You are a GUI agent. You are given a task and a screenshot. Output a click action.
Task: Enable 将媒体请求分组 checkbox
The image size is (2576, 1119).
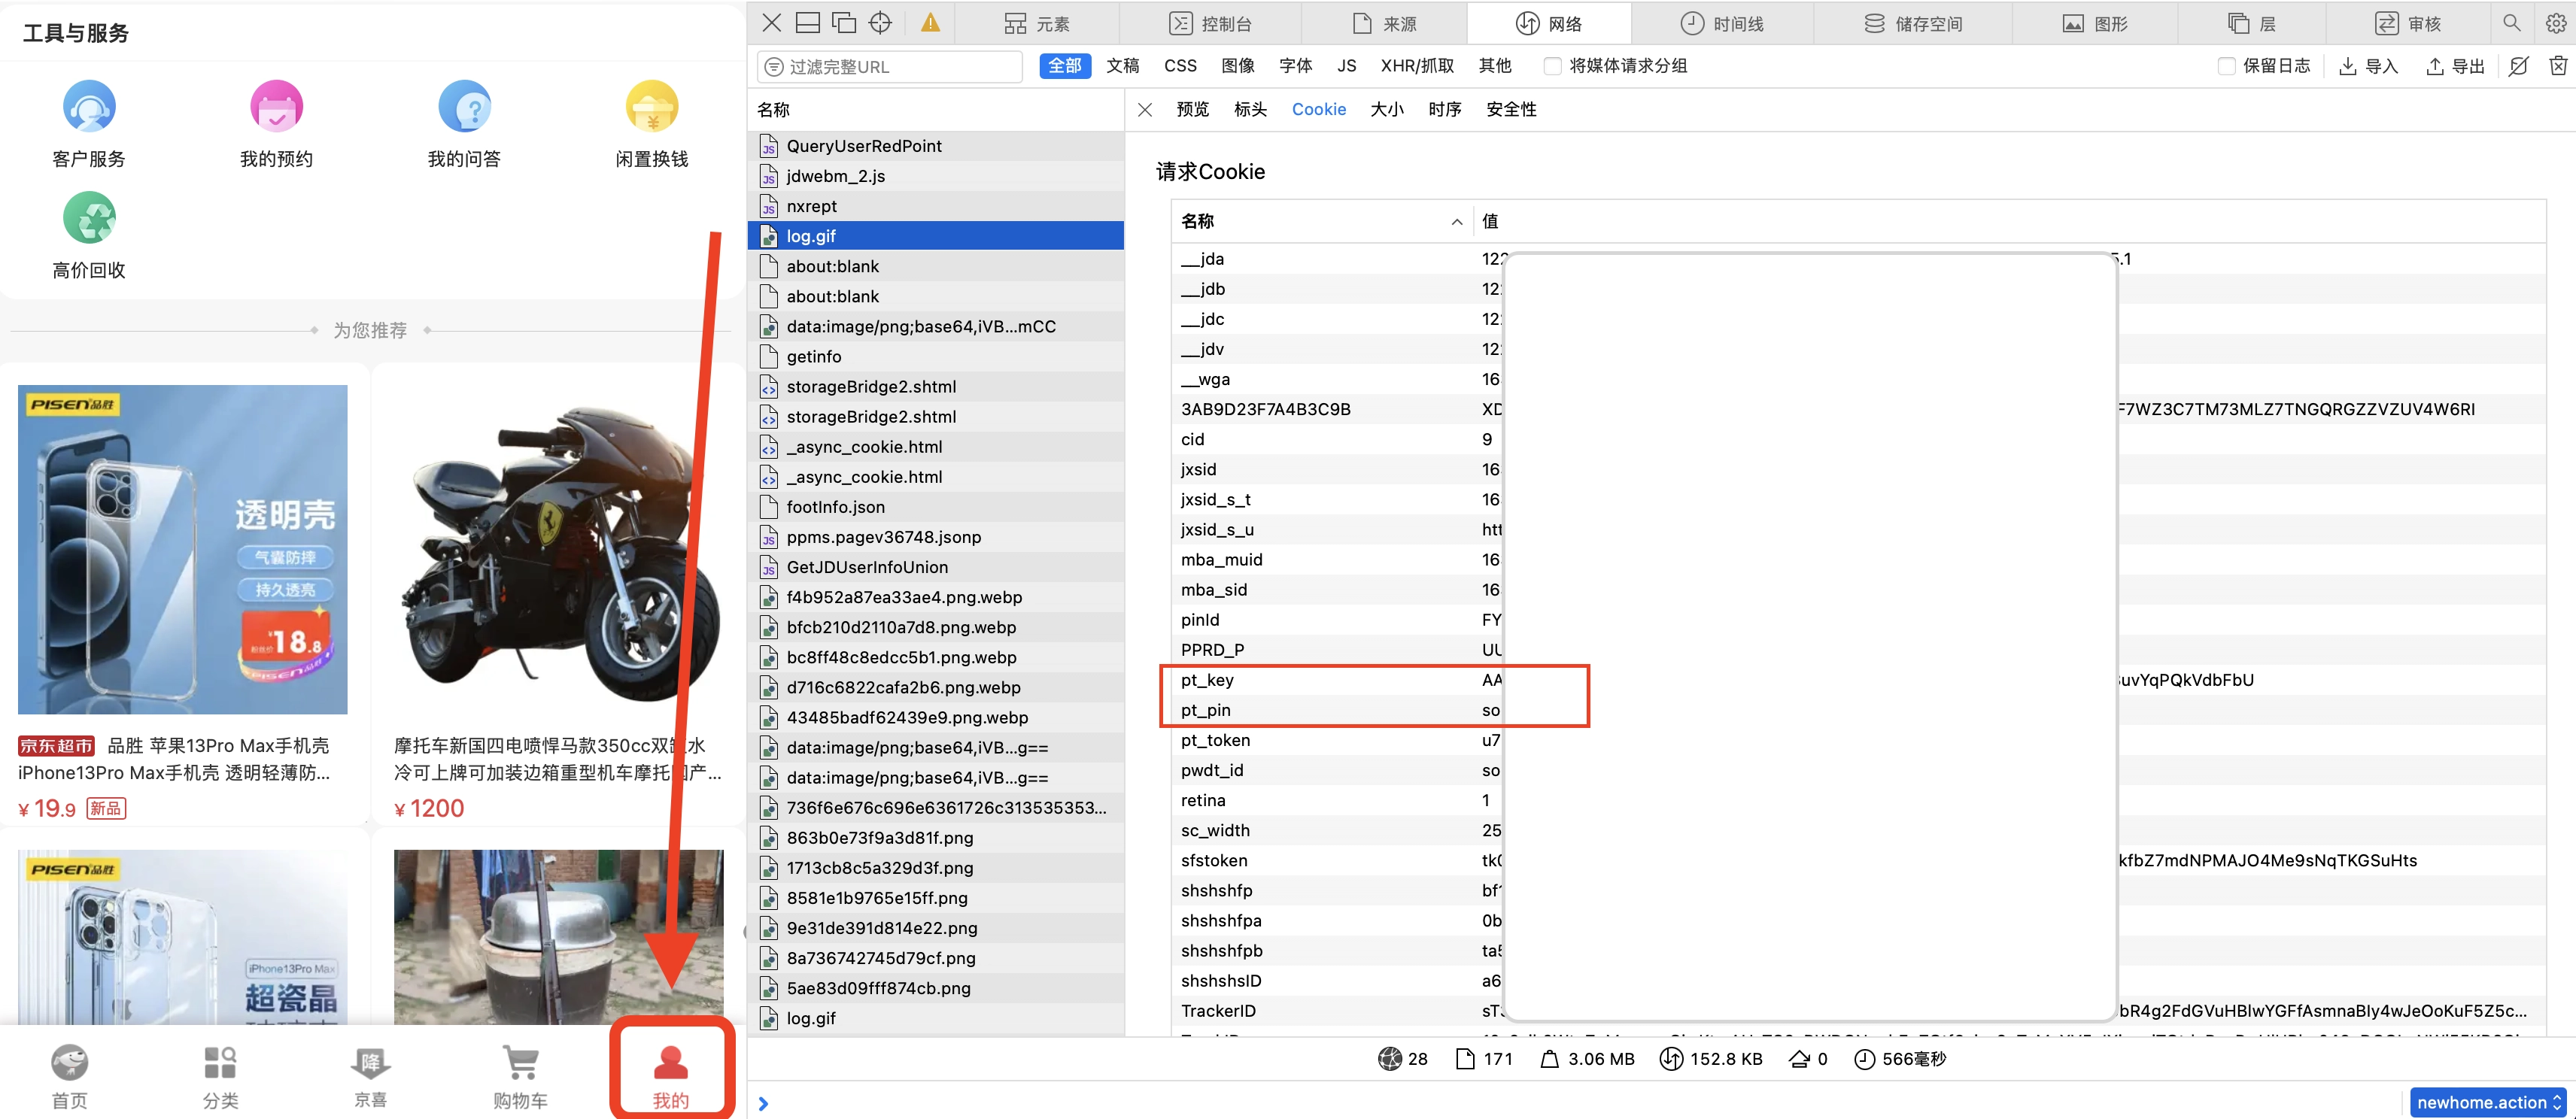(1552, 66)
